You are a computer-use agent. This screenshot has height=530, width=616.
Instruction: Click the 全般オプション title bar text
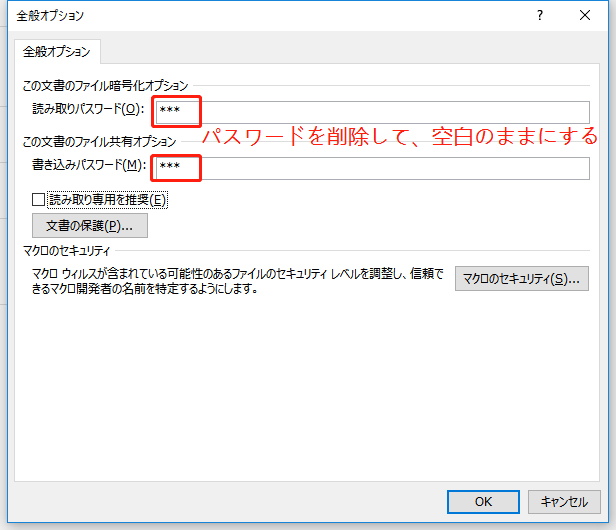(48, 15)
